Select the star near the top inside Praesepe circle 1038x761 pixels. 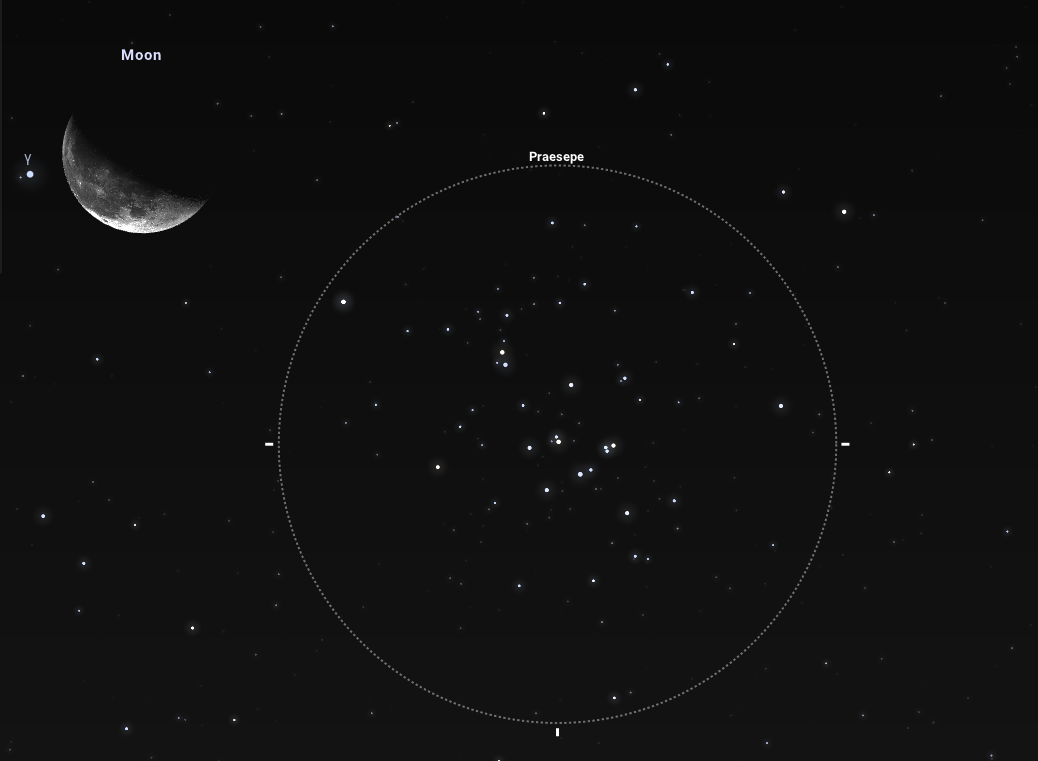[552, 223]
